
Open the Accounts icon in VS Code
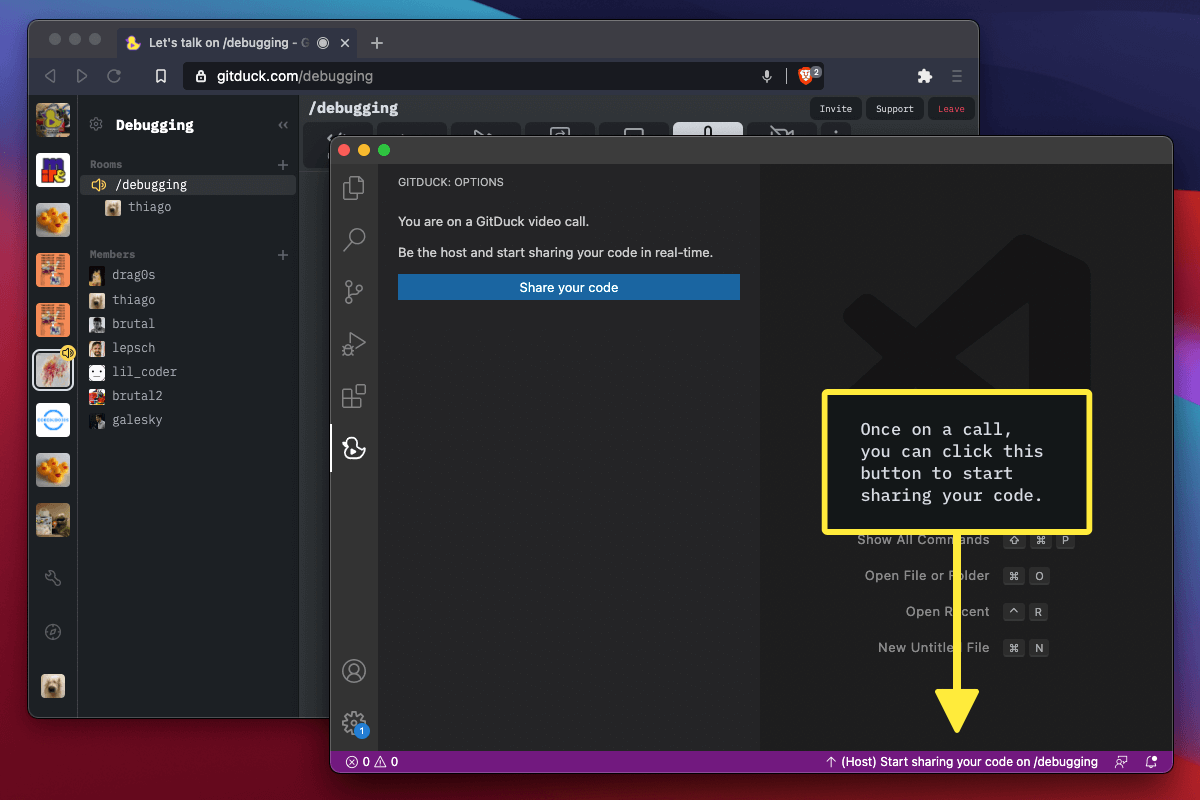354,671
